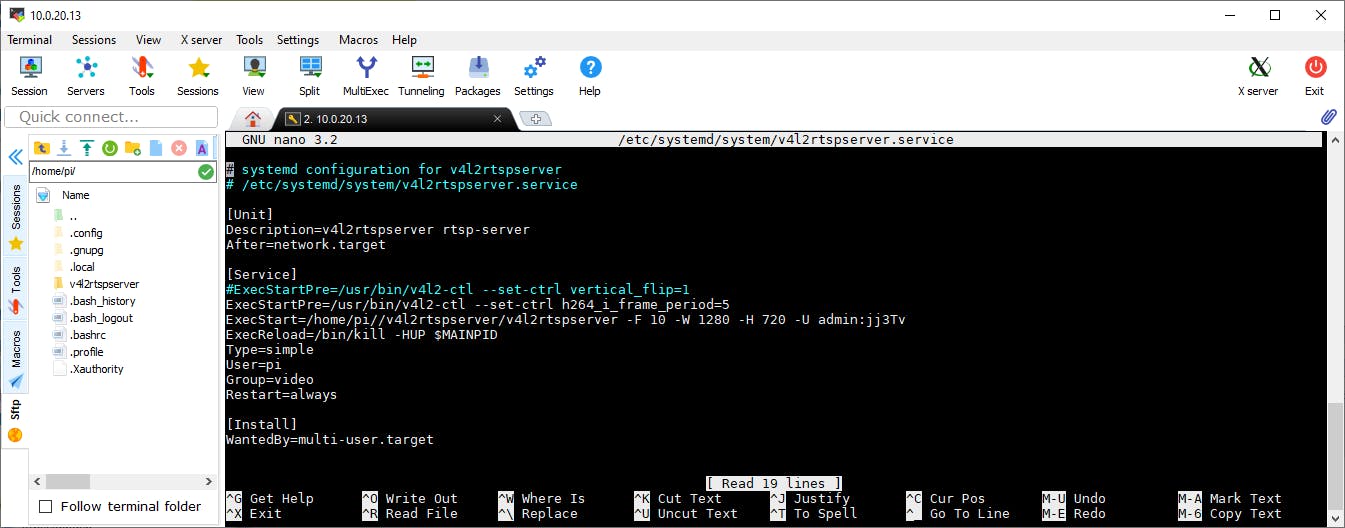Select the .local folder
Image resolution: width=1345 pixels, height=528 pixels.
tap(82, 267)
